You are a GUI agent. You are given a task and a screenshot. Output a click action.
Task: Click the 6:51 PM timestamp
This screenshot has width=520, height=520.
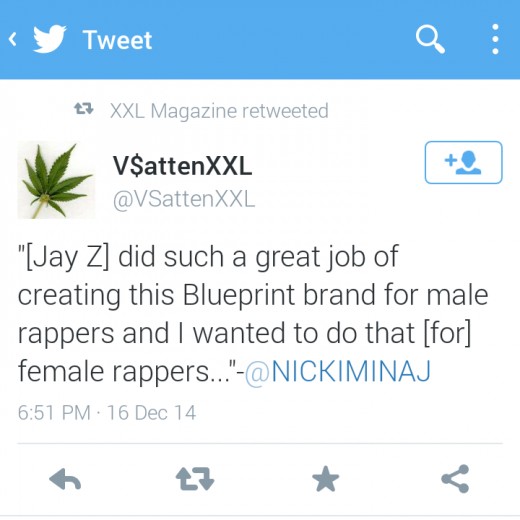tap(54, 413)
